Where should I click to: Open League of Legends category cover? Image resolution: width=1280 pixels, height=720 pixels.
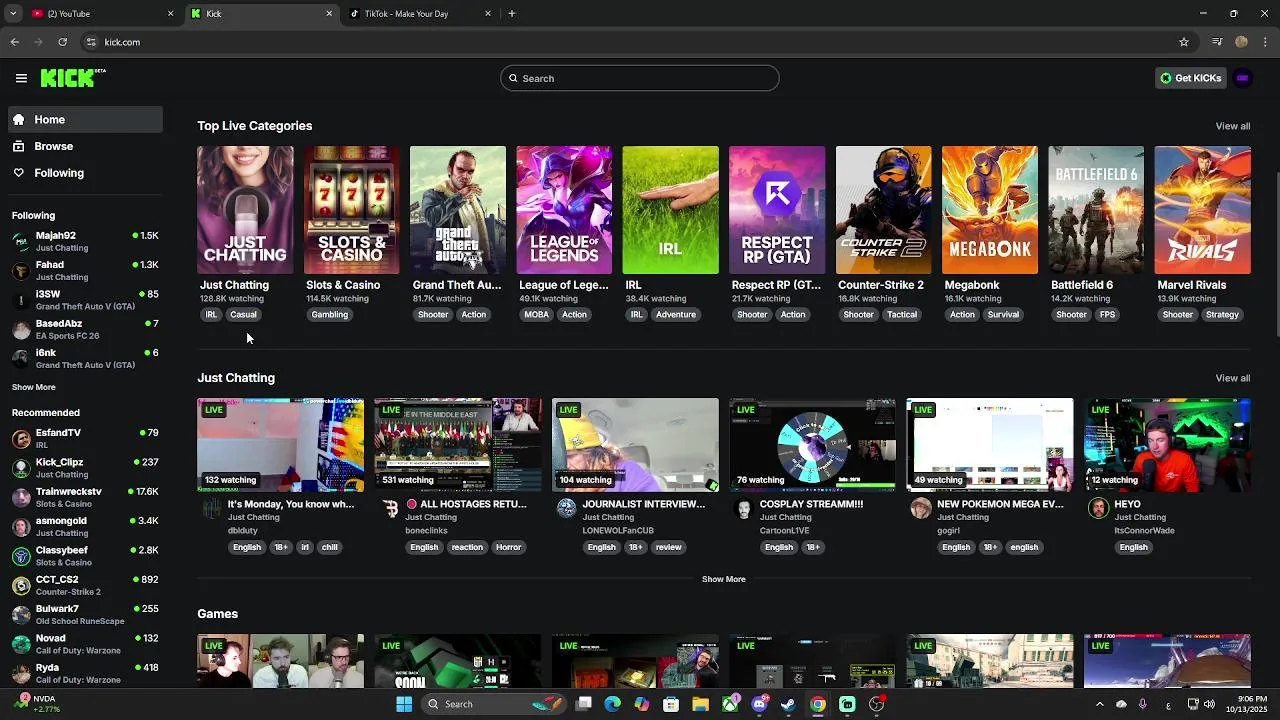coord(564,210)
